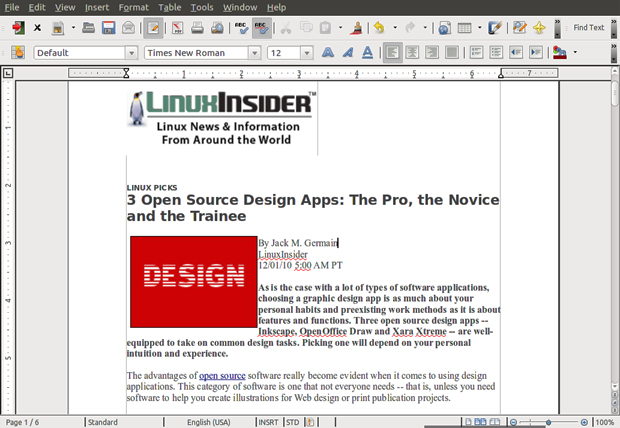Image resolution: width=620 pixels, height=428 pixels.
Task: Open the Tools menu
Action: (x=202, y=7)
